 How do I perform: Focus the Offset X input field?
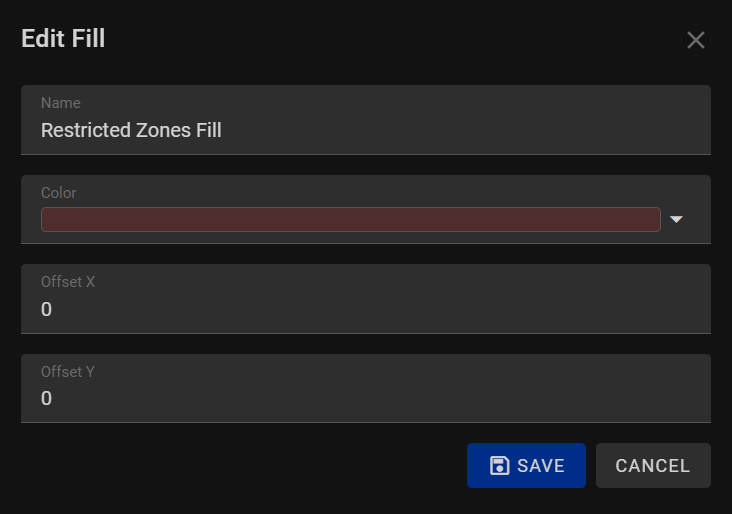click(x=366, y=299)
